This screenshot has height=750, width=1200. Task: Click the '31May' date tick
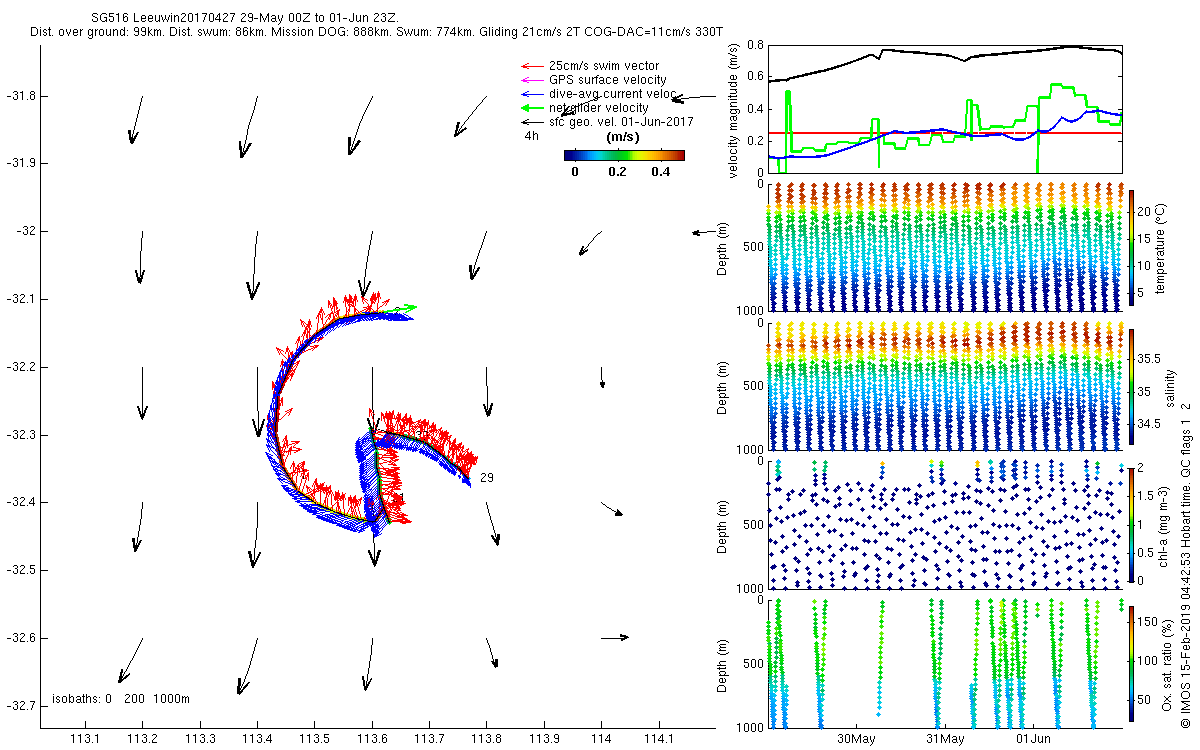(x=945, y=739)
